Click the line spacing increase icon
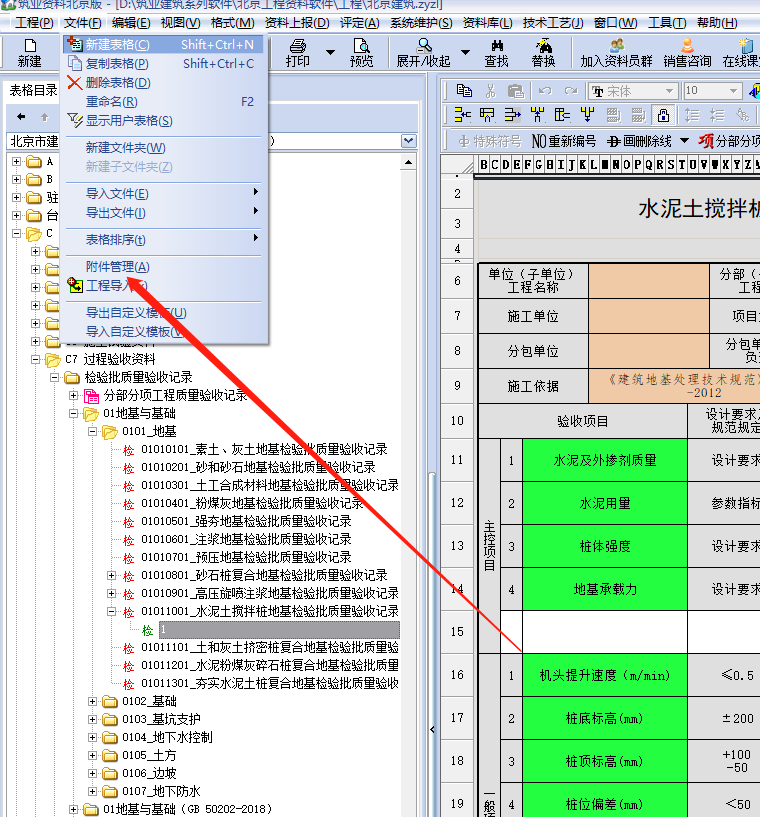The image size is (760, 817). pos(692,115)
